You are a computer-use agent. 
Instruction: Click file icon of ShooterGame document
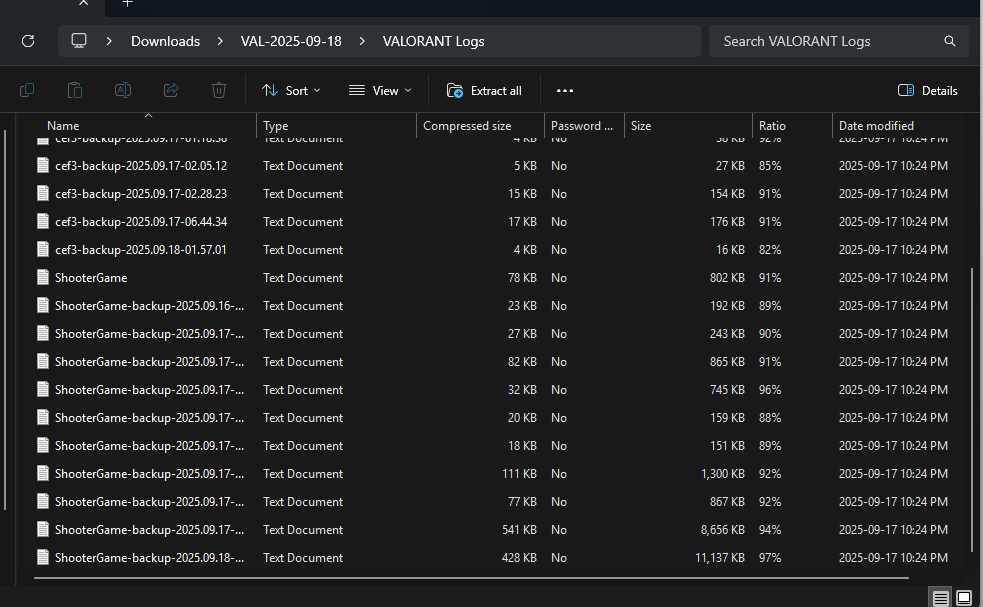click(43, 277)
